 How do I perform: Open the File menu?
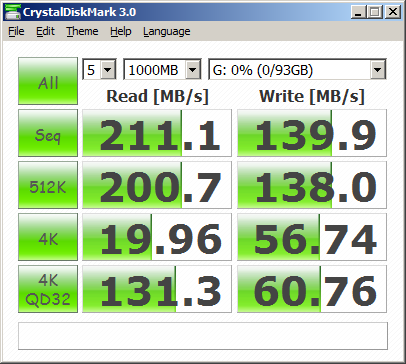pyautogui.click(x=16, y=31)
